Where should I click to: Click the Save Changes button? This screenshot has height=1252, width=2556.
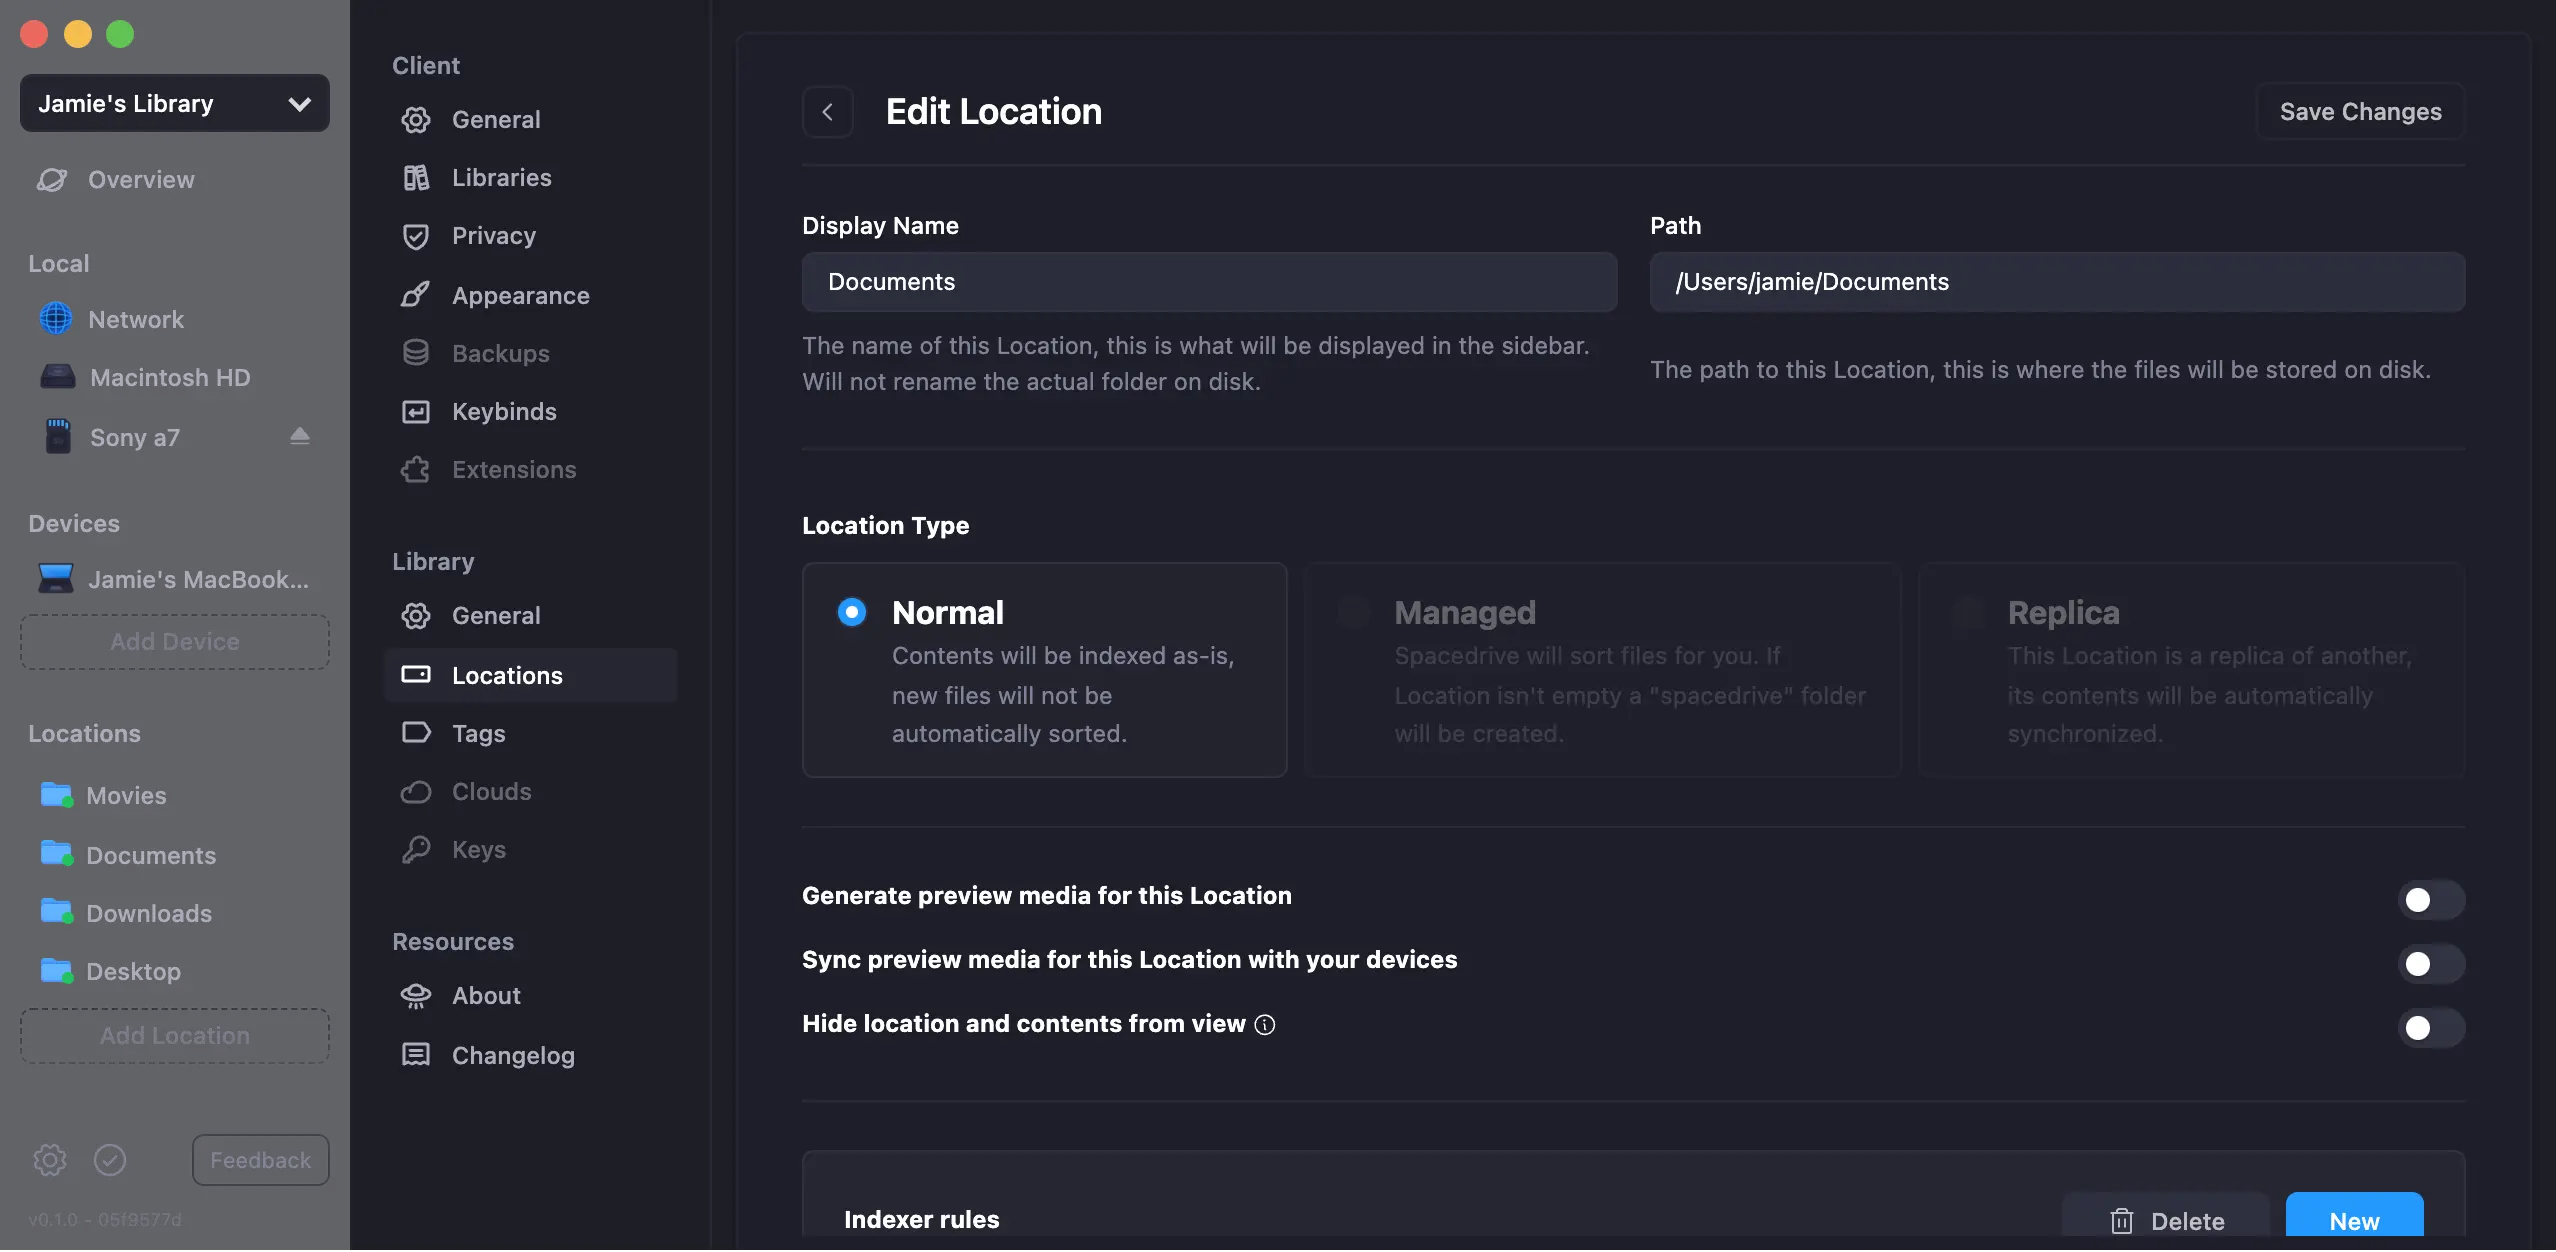[2360, 112]
